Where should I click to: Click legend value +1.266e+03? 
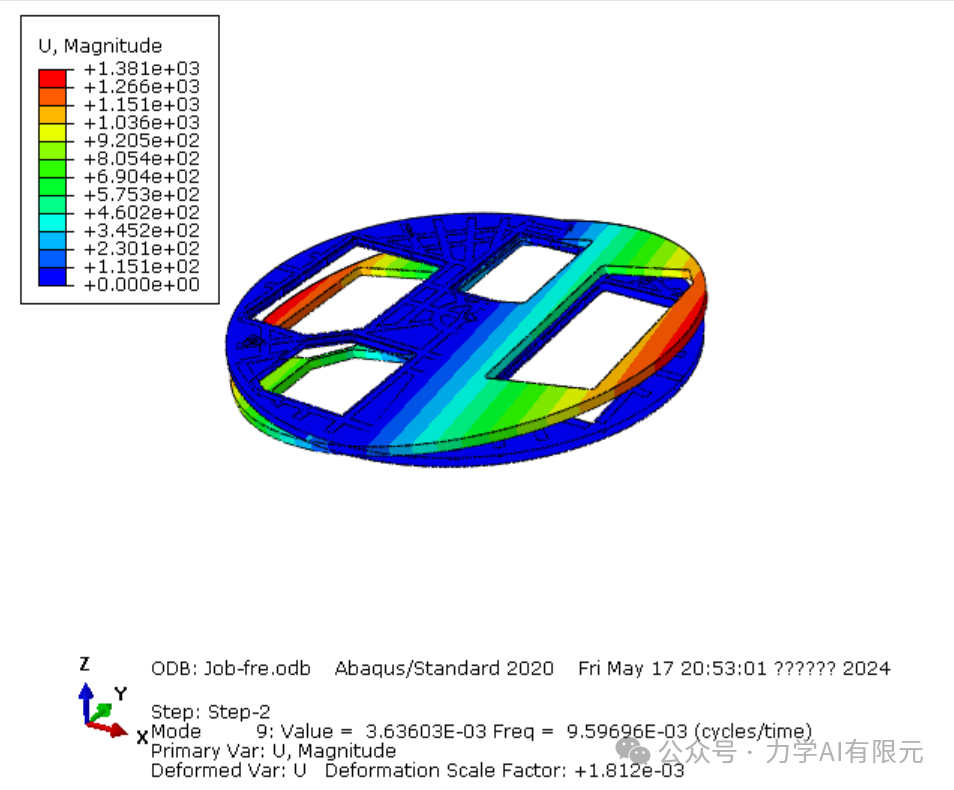click(142, 86)
